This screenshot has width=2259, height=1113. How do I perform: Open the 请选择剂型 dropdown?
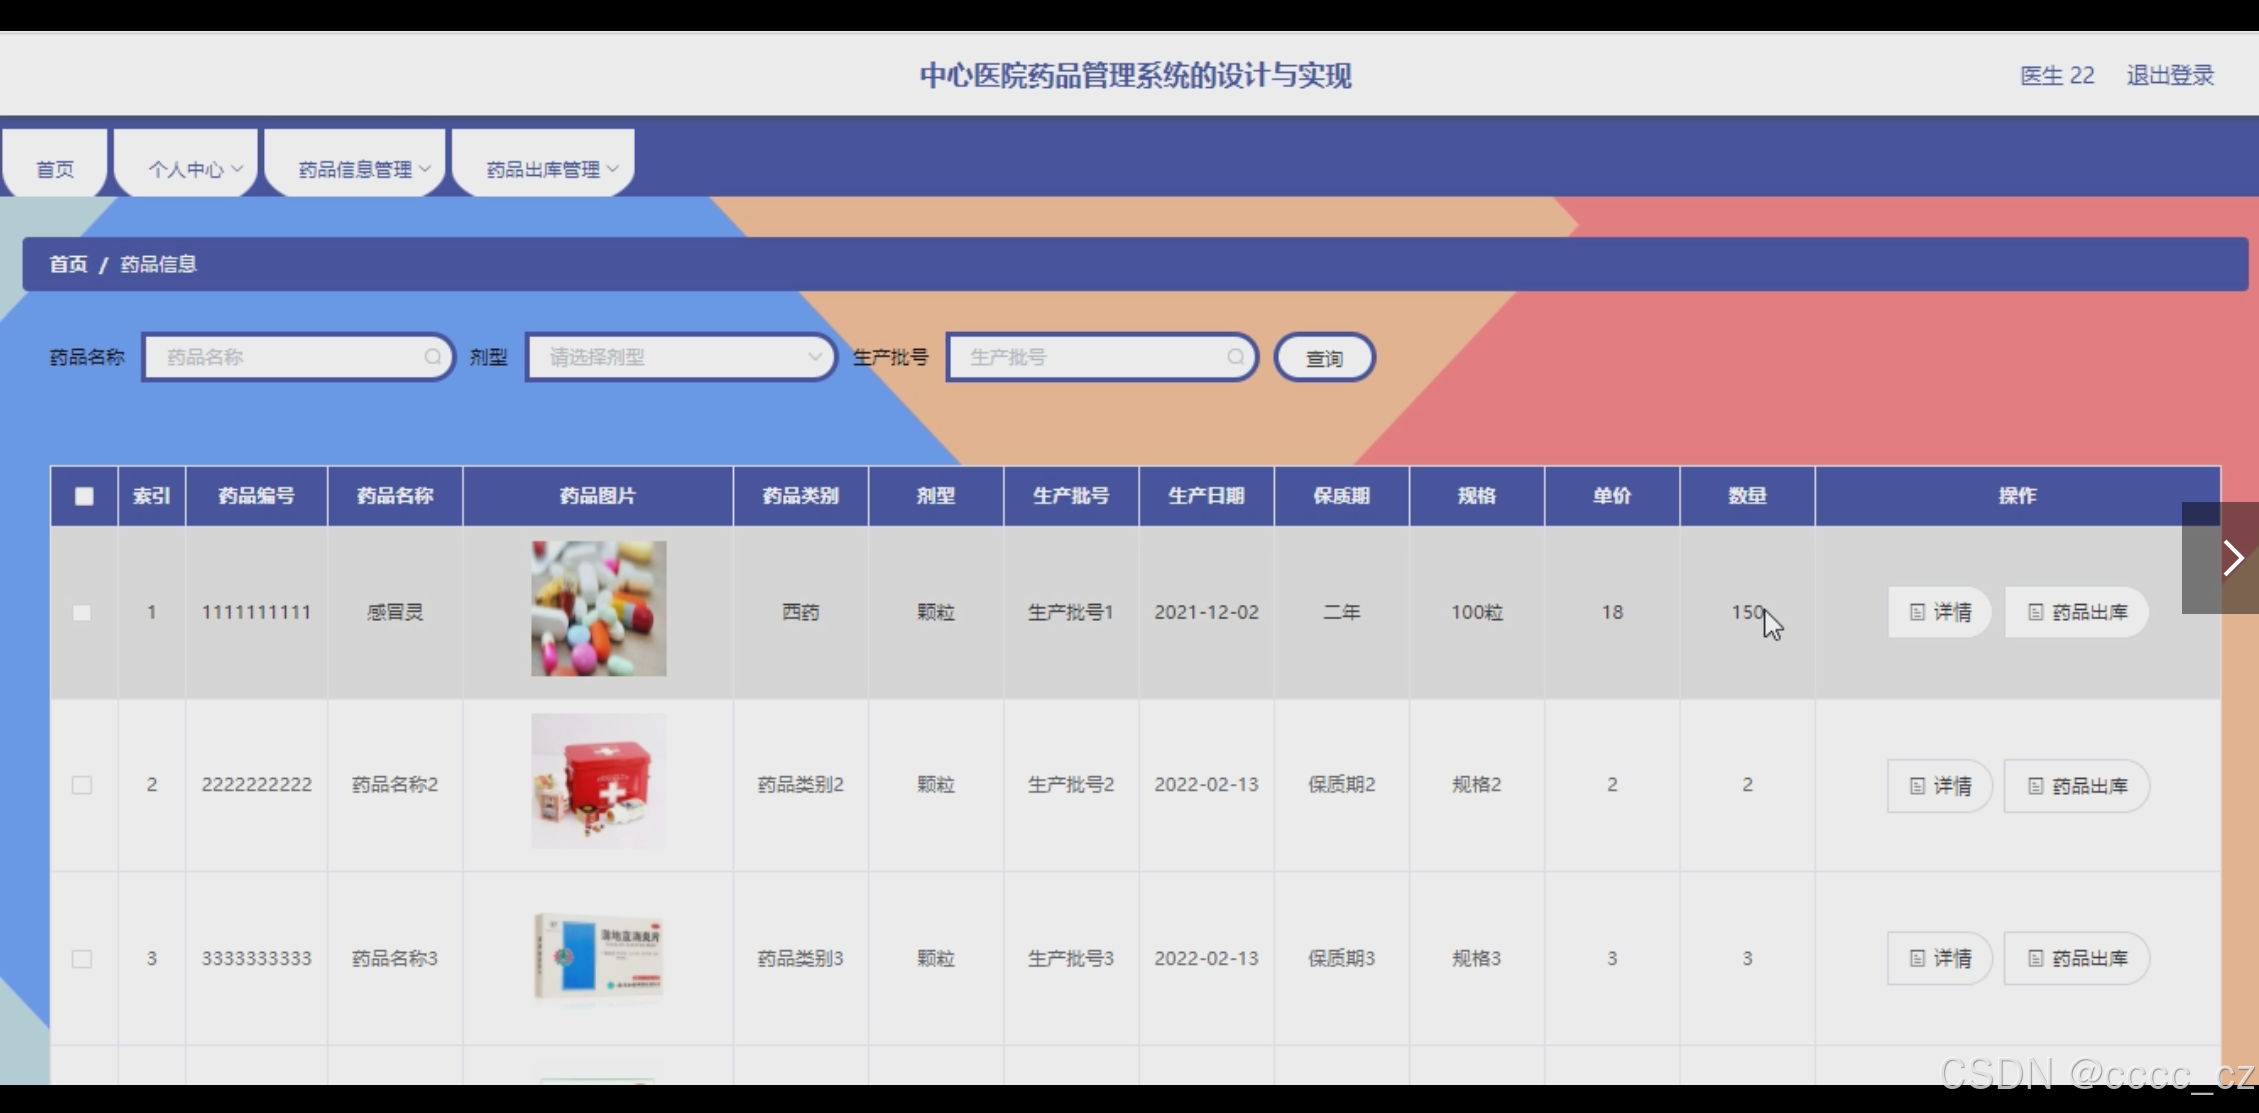coord(680,357)
